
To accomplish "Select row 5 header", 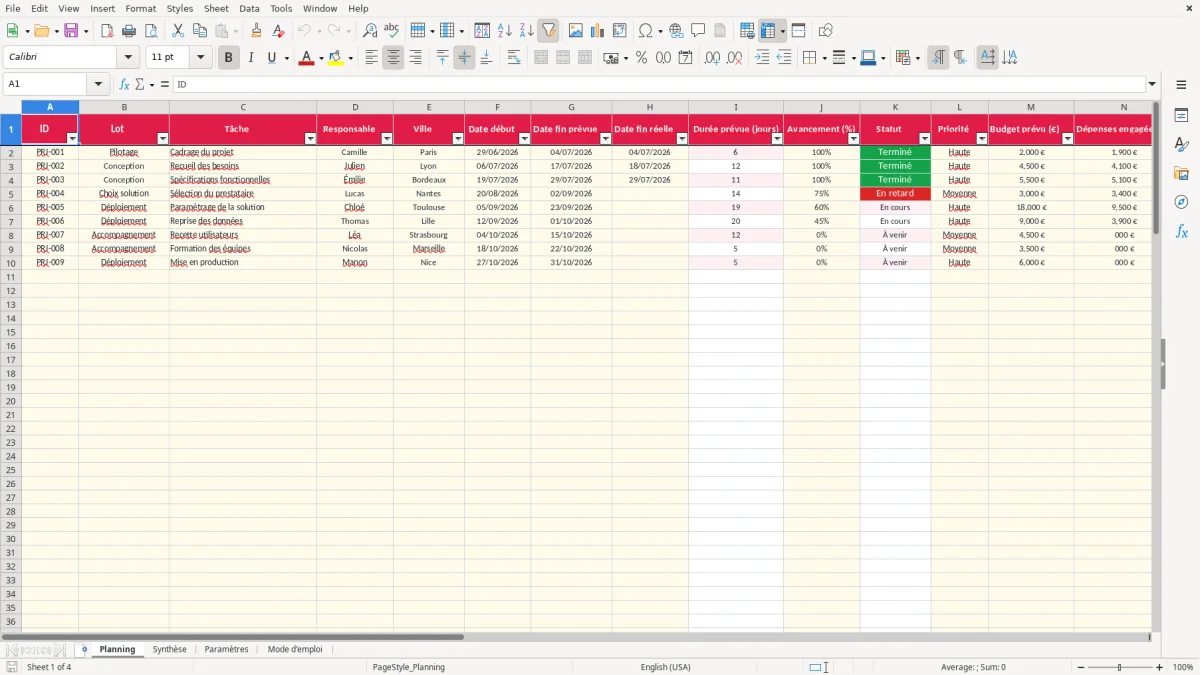I will (x=10, y=194).
